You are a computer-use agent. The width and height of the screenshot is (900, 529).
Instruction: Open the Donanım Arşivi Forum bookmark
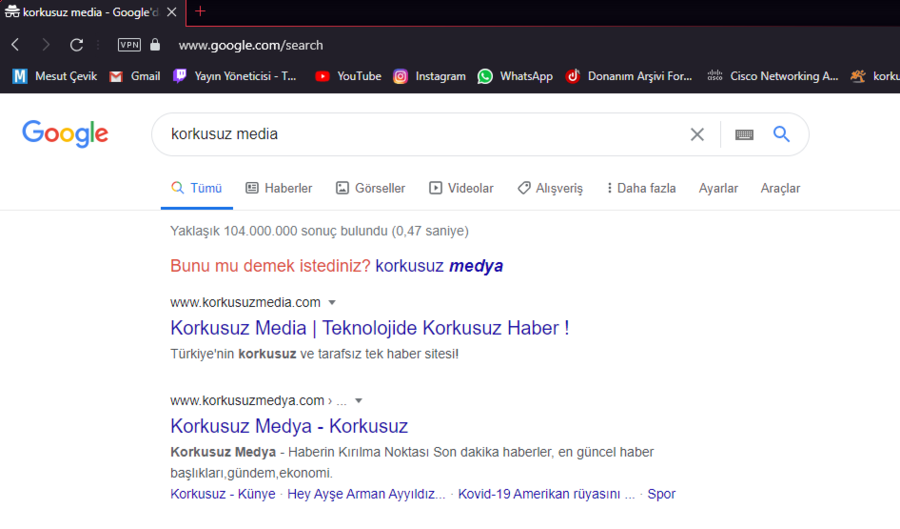pos(629,76)
